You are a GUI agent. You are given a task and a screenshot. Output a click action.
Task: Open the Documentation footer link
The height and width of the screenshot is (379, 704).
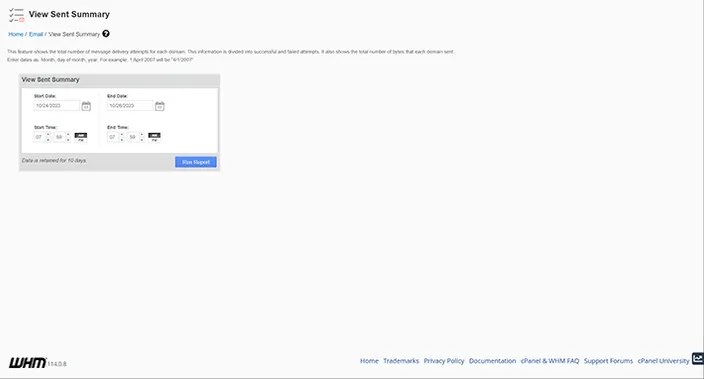point(493,361)
